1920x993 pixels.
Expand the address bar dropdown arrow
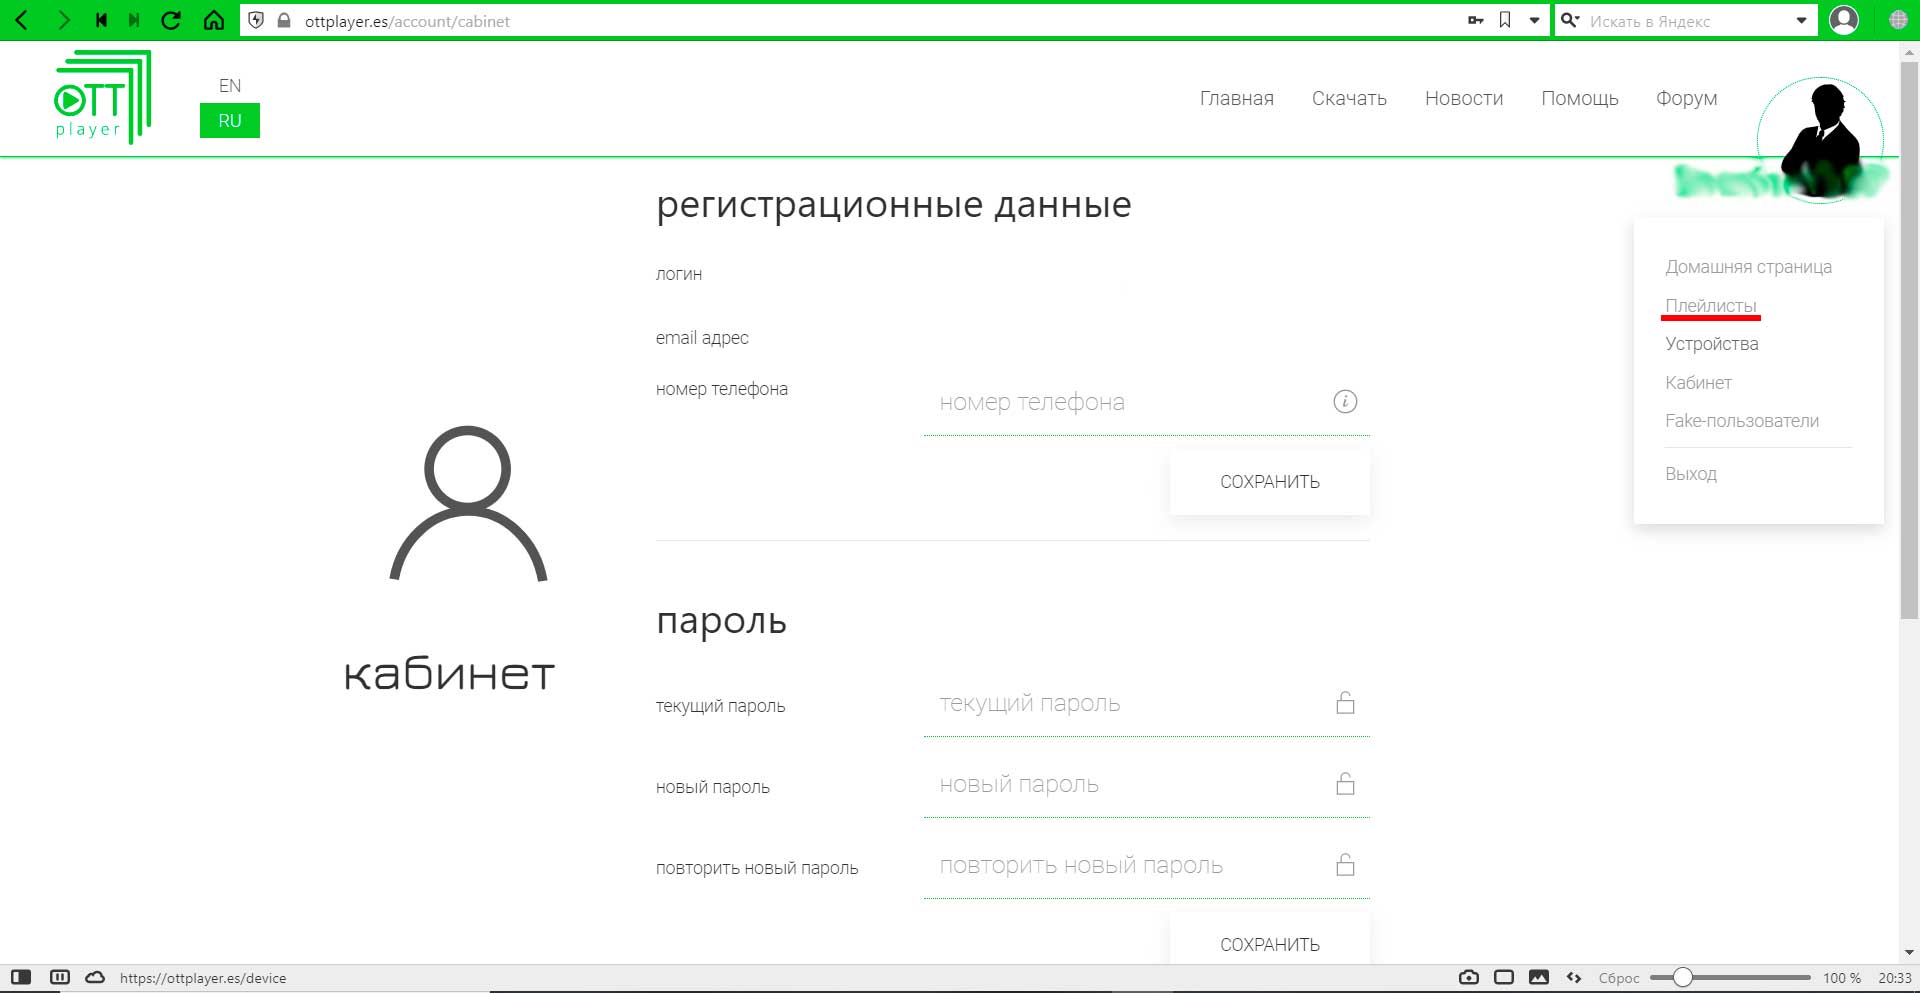coord(1534,20)
